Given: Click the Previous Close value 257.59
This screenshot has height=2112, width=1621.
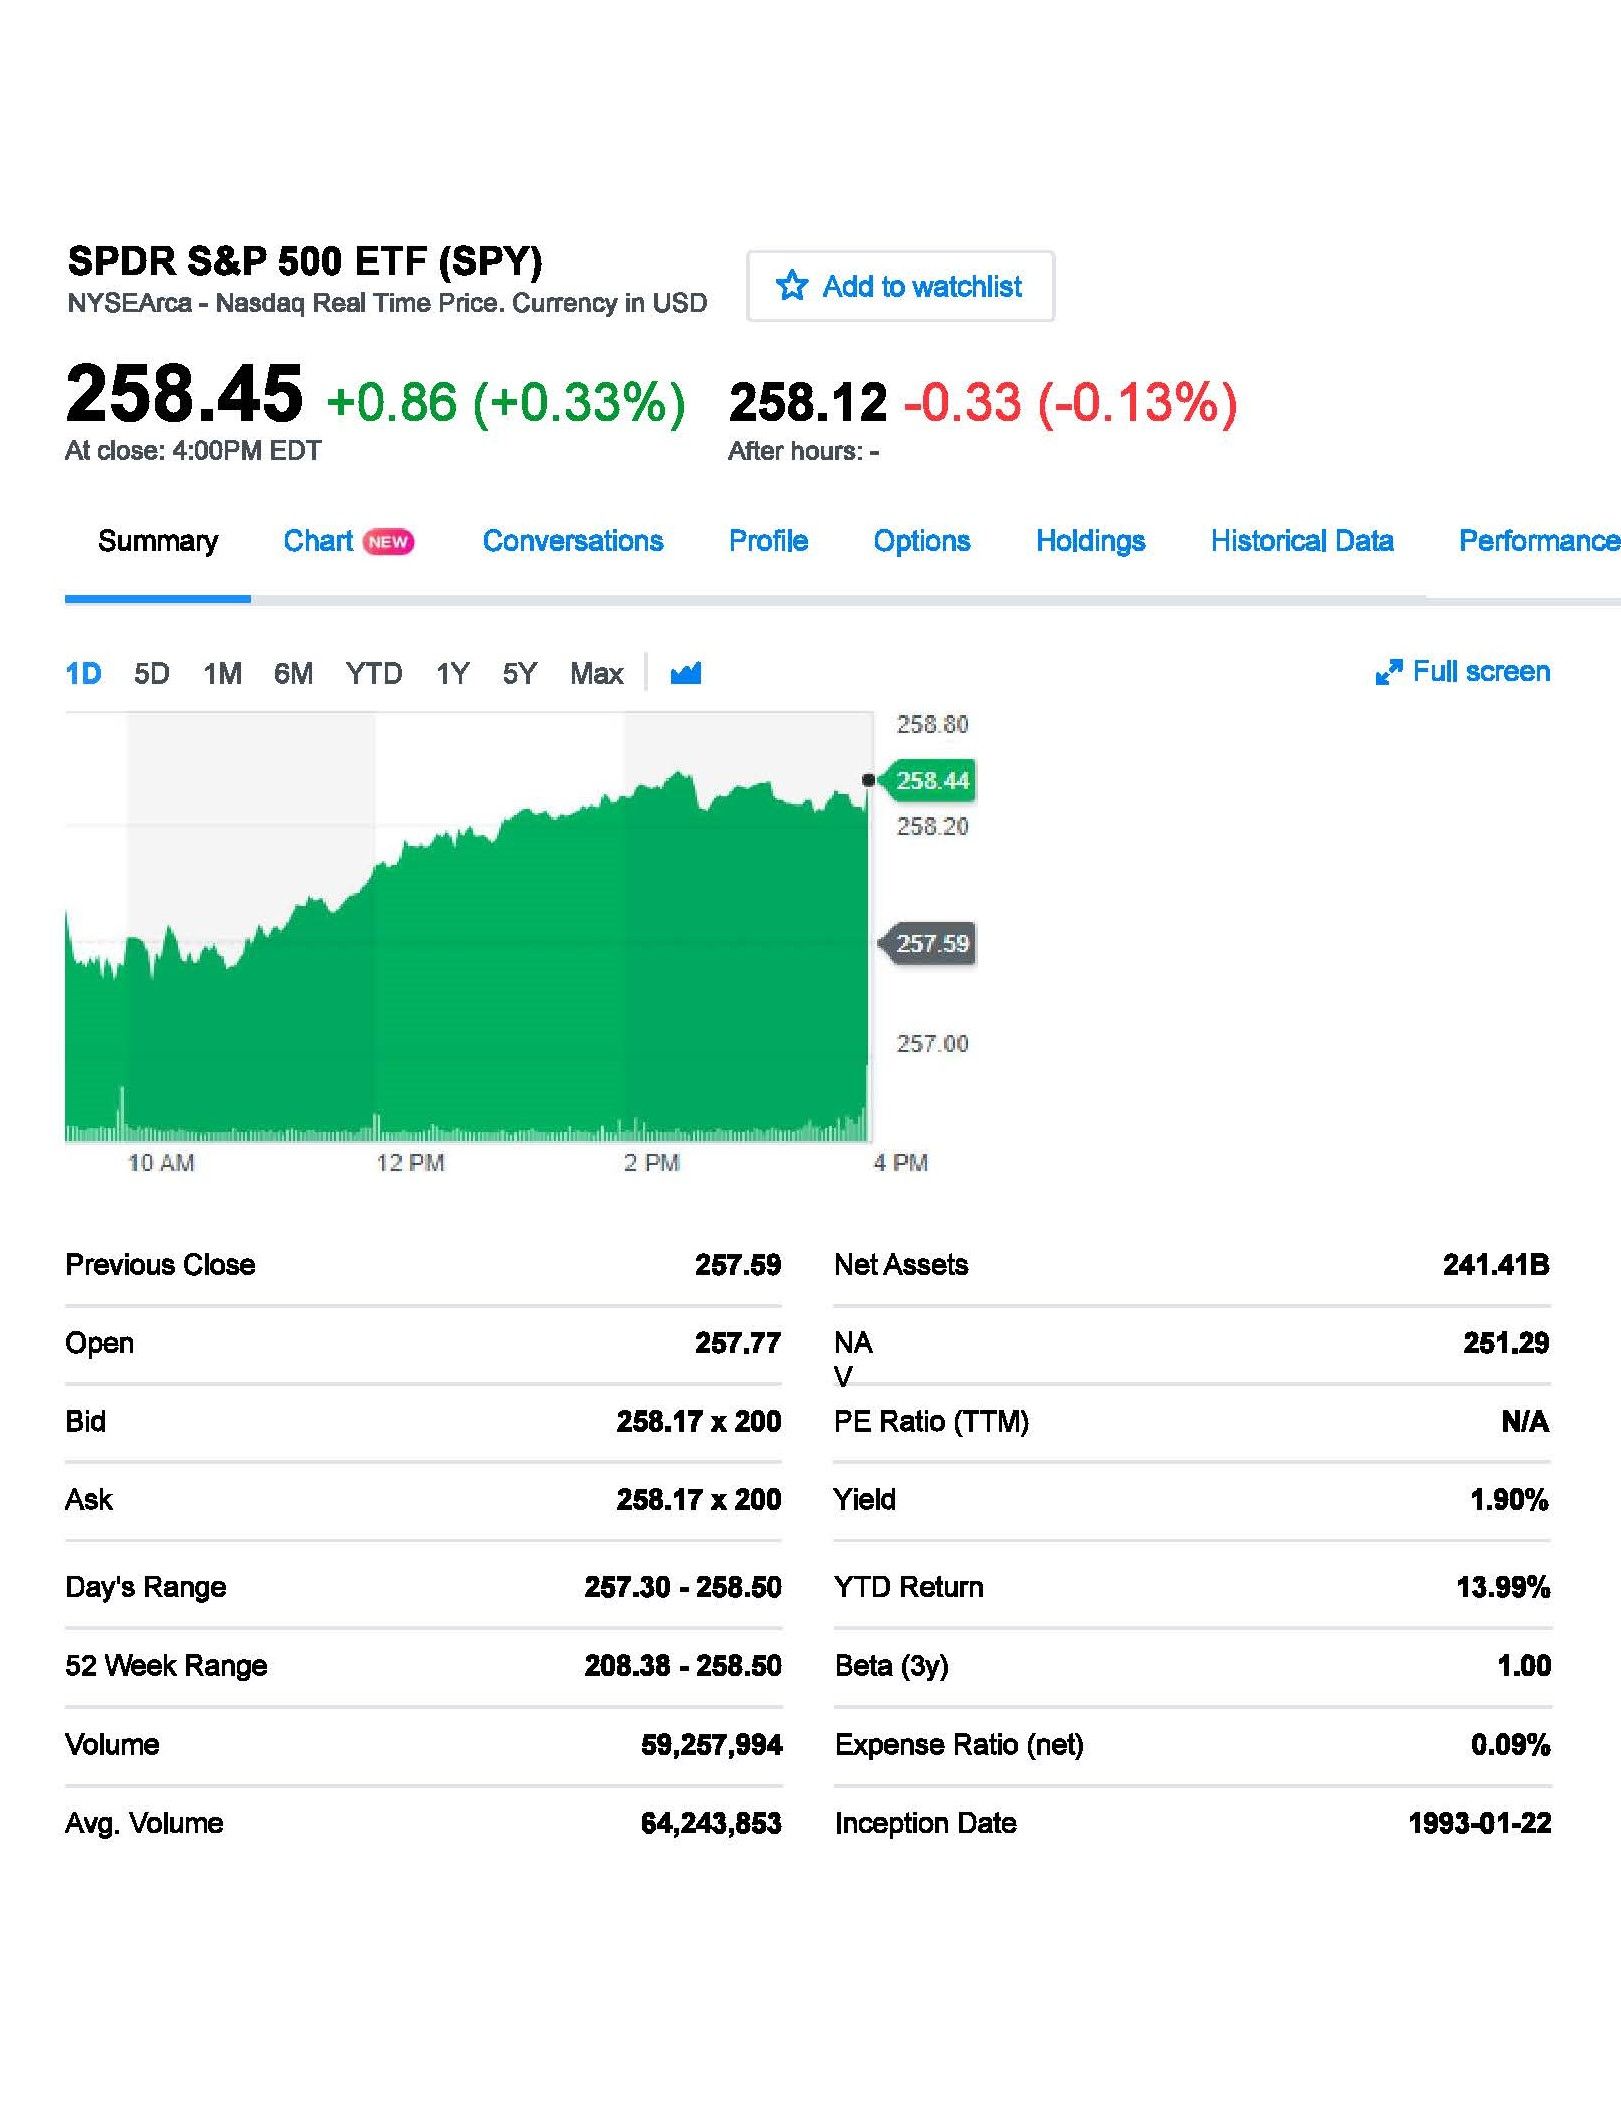Looking at the screenshot, I should pyautogui.click(x=738, y=1265).
